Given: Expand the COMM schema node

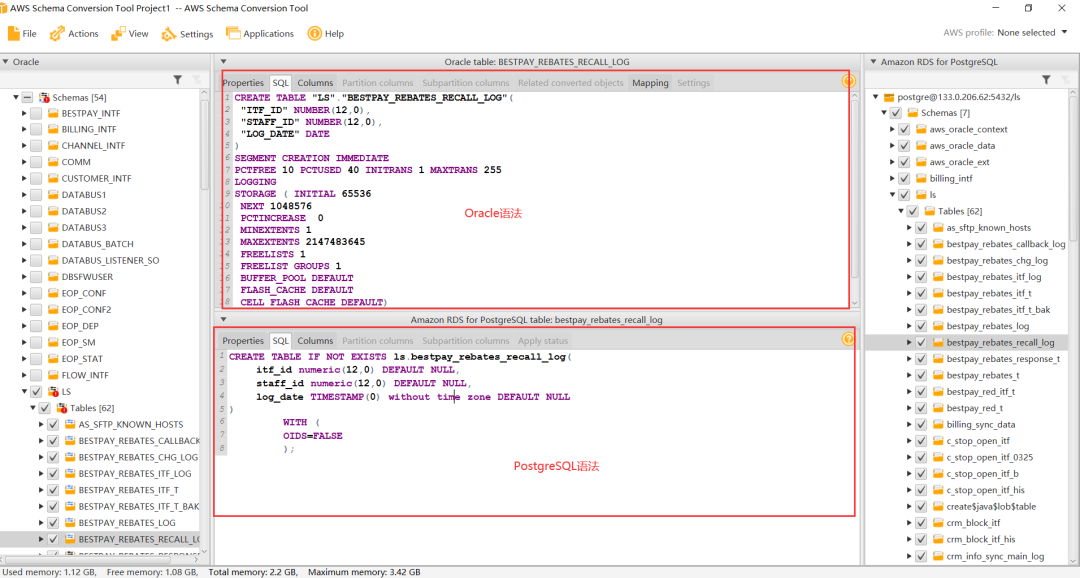Looking at the screenshot, I should 24,162.
